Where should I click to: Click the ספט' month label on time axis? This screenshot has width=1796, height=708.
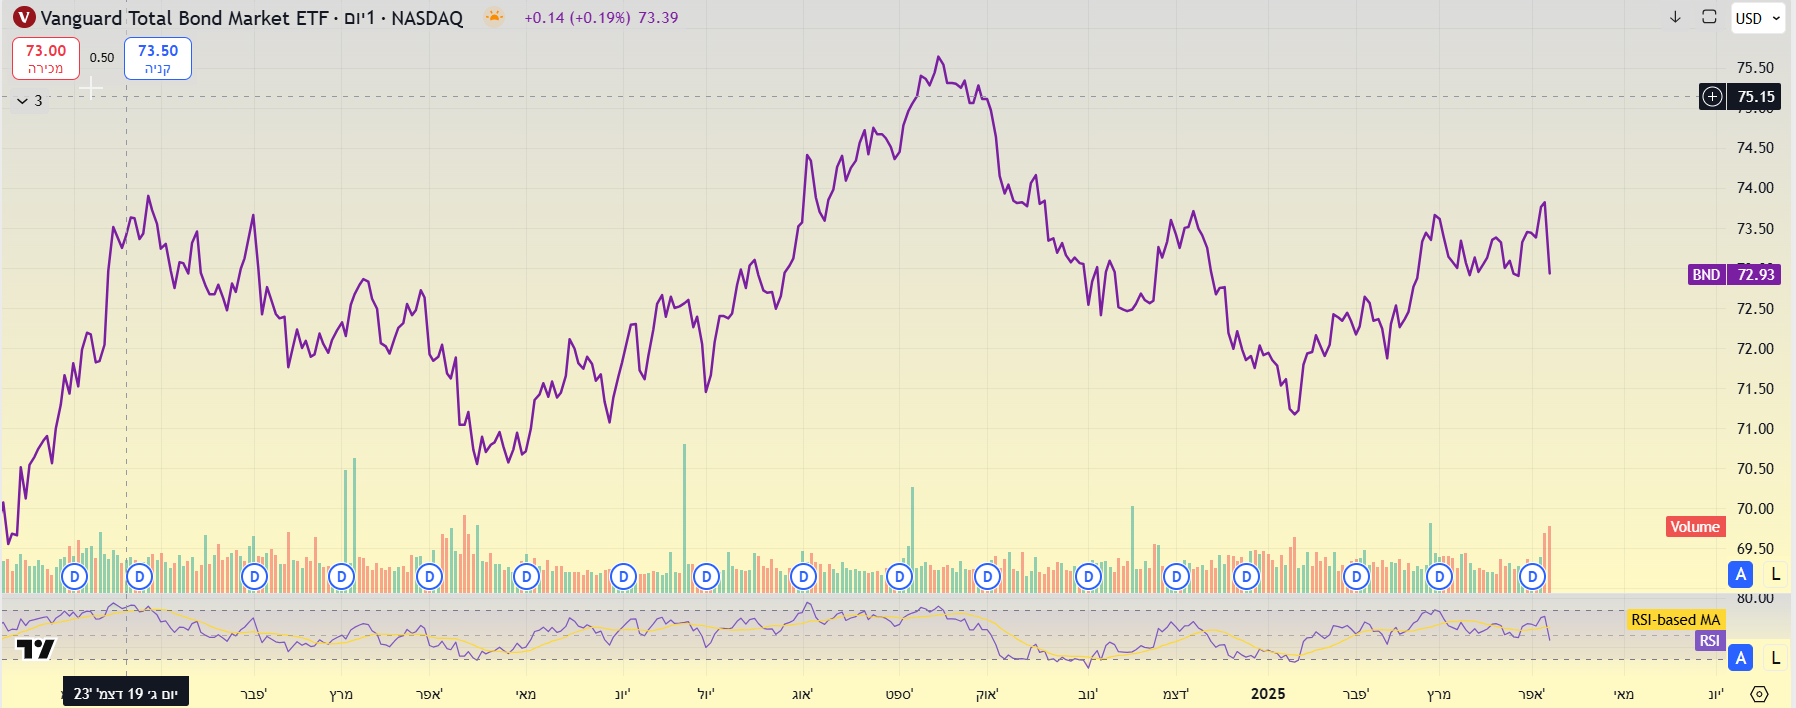click(899, 694)
